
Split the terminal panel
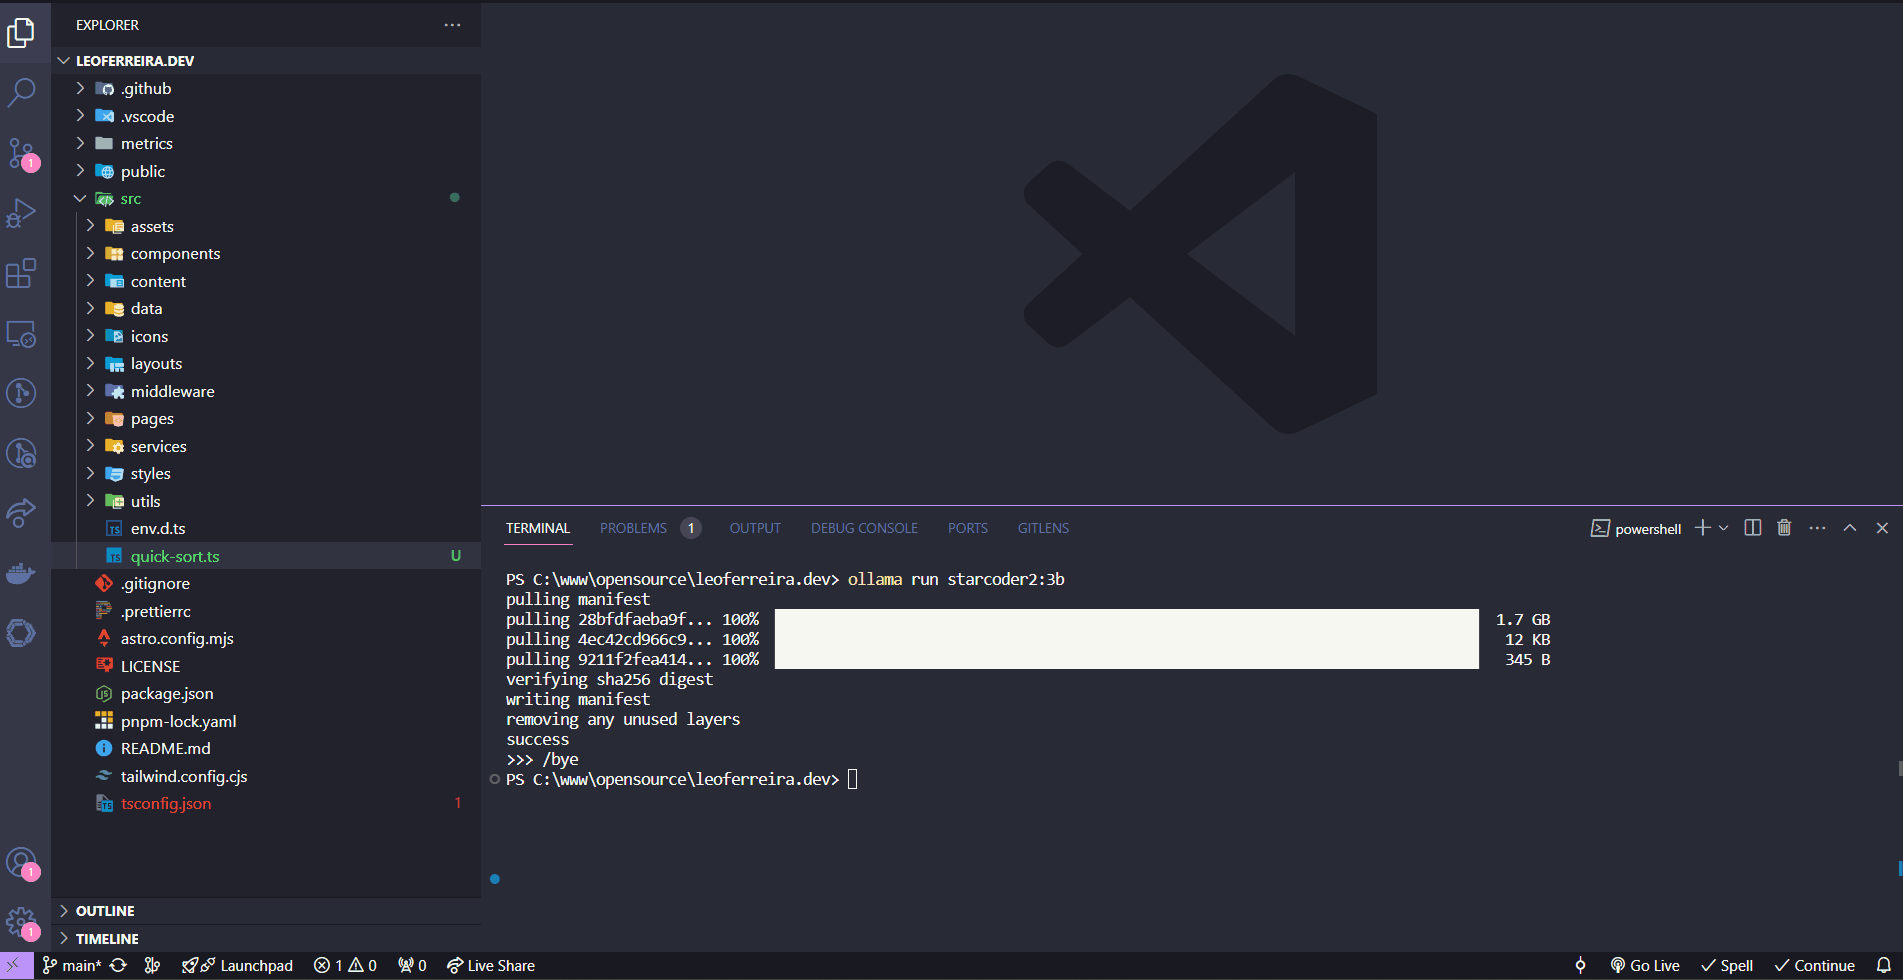coord(1752,528)
